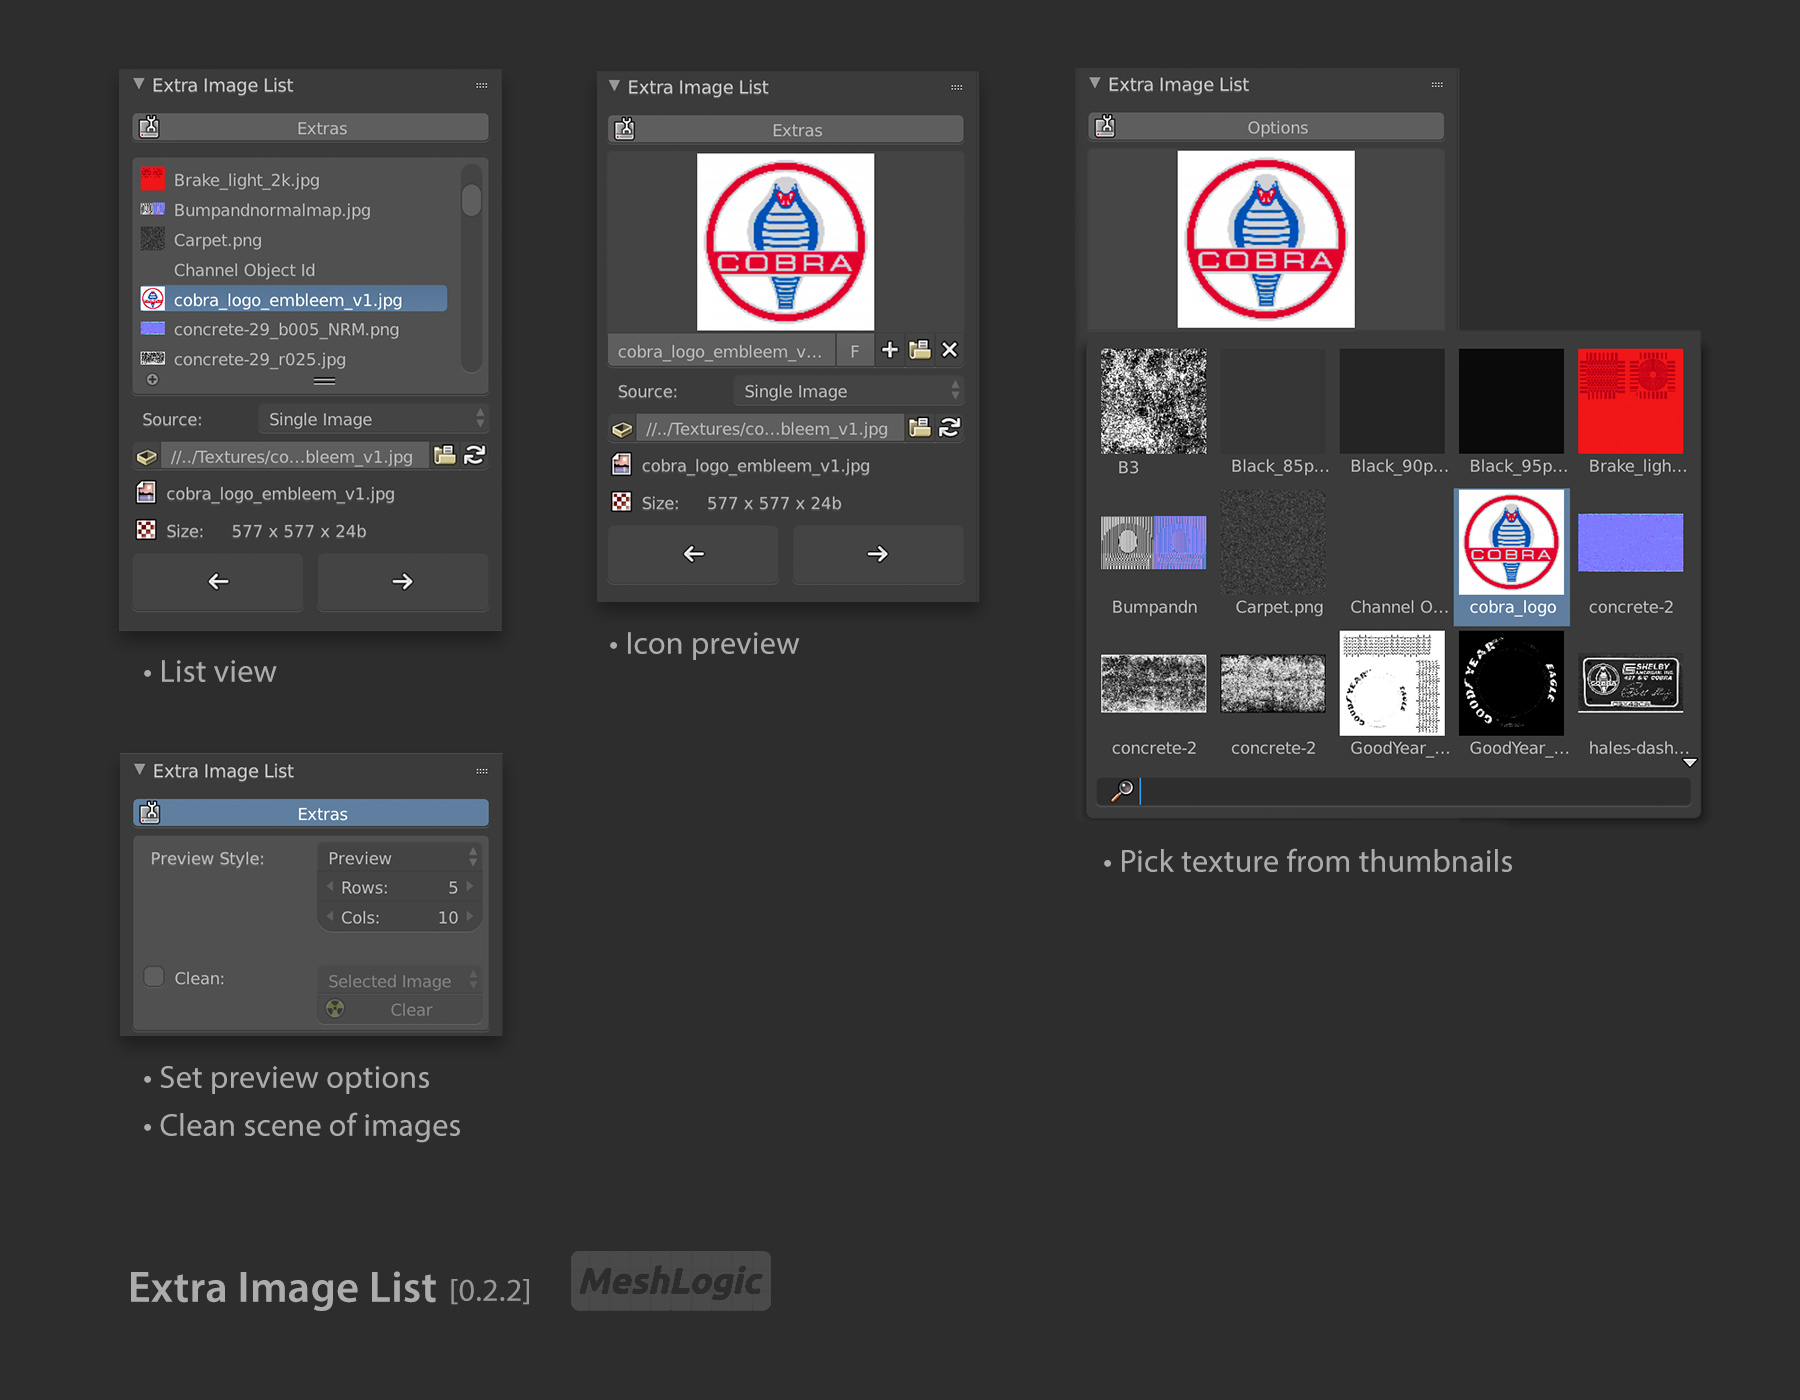Enable the Clean checkbox
Screen dimensions: 1800x1400
[x=154, y=977]
